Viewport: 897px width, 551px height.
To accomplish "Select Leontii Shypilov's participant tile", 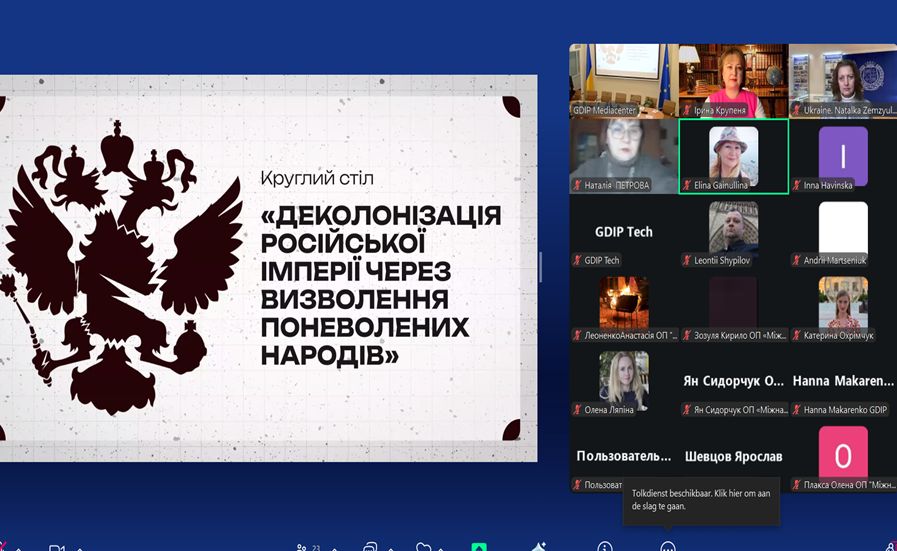I will [x=733, y=232].
